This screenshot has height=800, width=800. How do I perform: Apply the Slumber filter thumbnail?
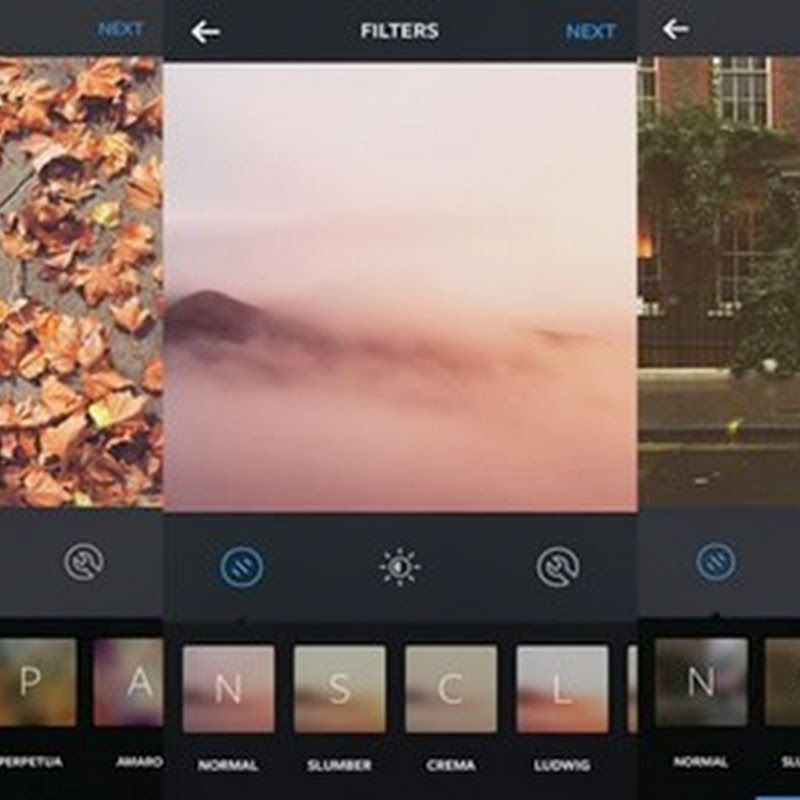340,689
